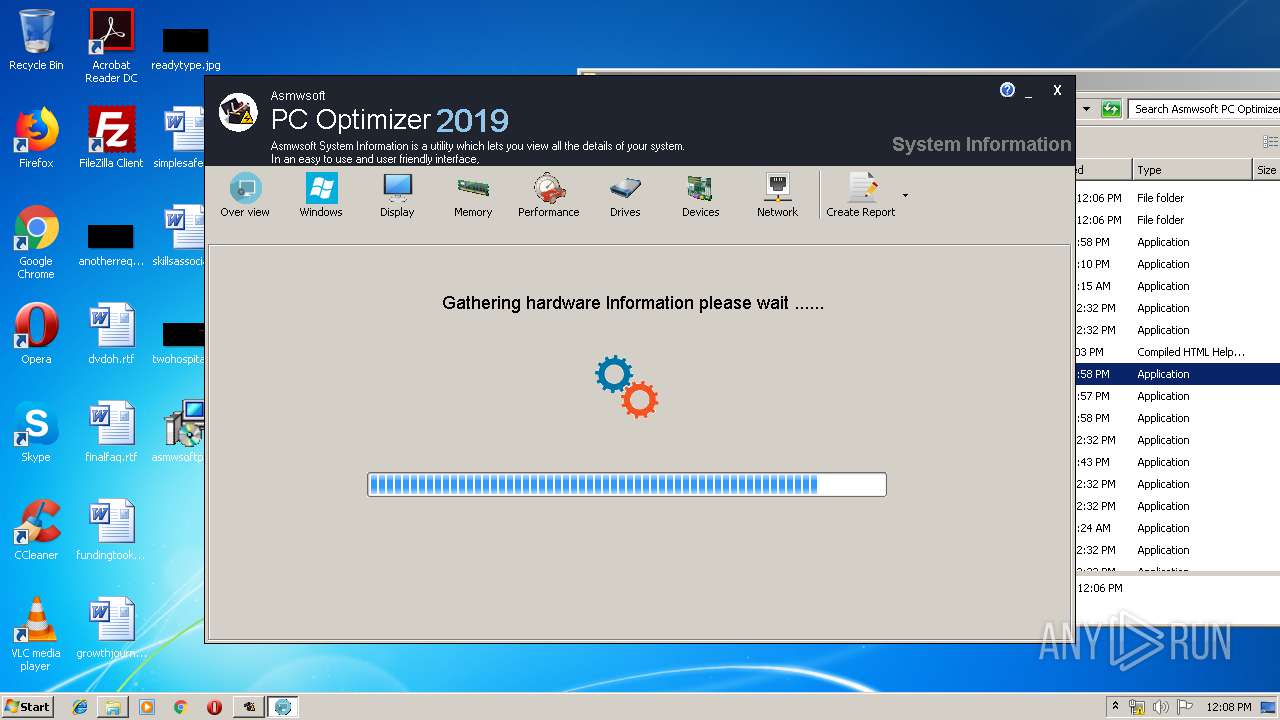Open the Explorer address bar dropdown arrow

1086,109
